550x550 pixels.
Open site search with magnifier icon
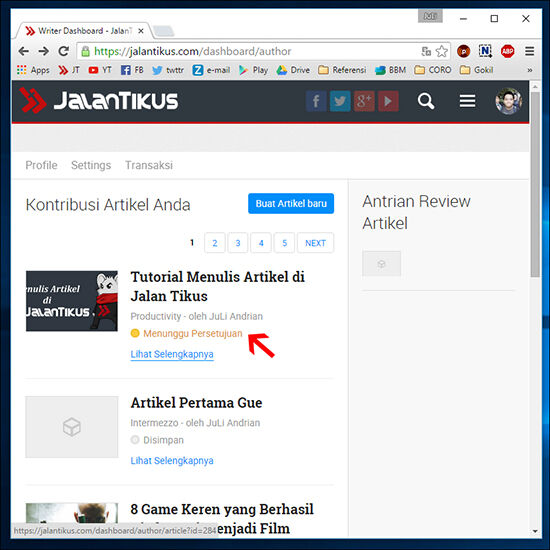[426, 101]
